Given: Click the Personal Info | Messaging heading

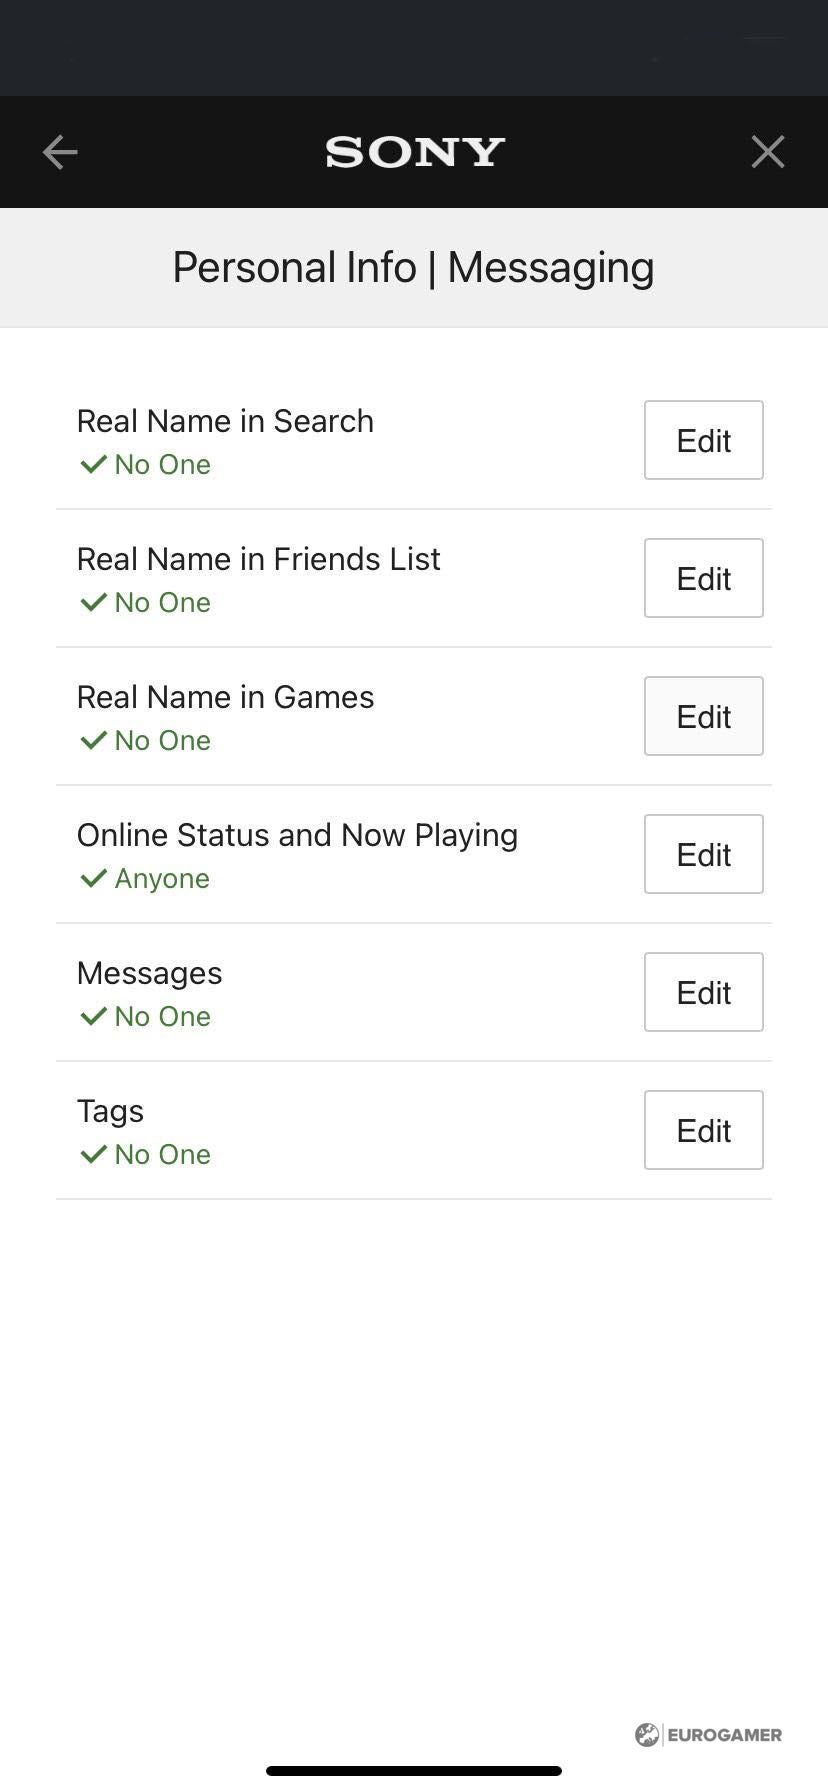Looking at the screenshot, I should click(413, 267).
